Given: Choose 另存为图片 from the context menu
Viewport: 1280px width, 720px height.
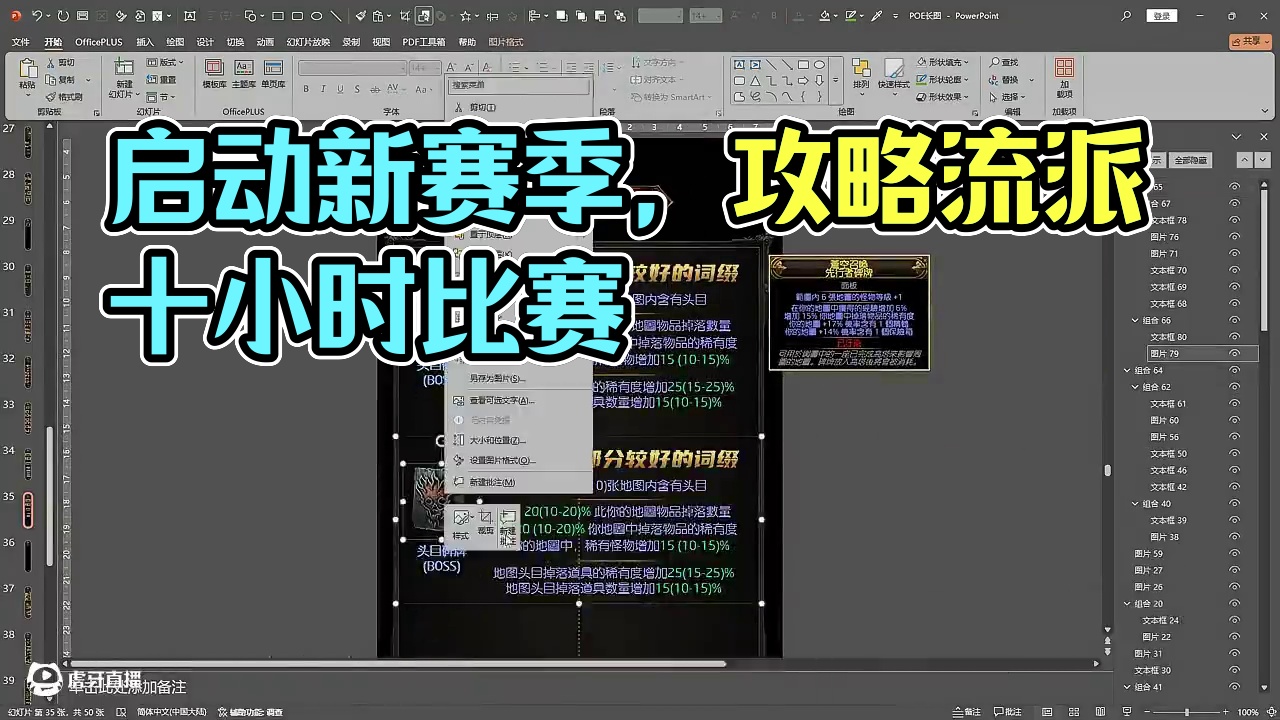Looking at the screenshot, I should tap(496, 378).
